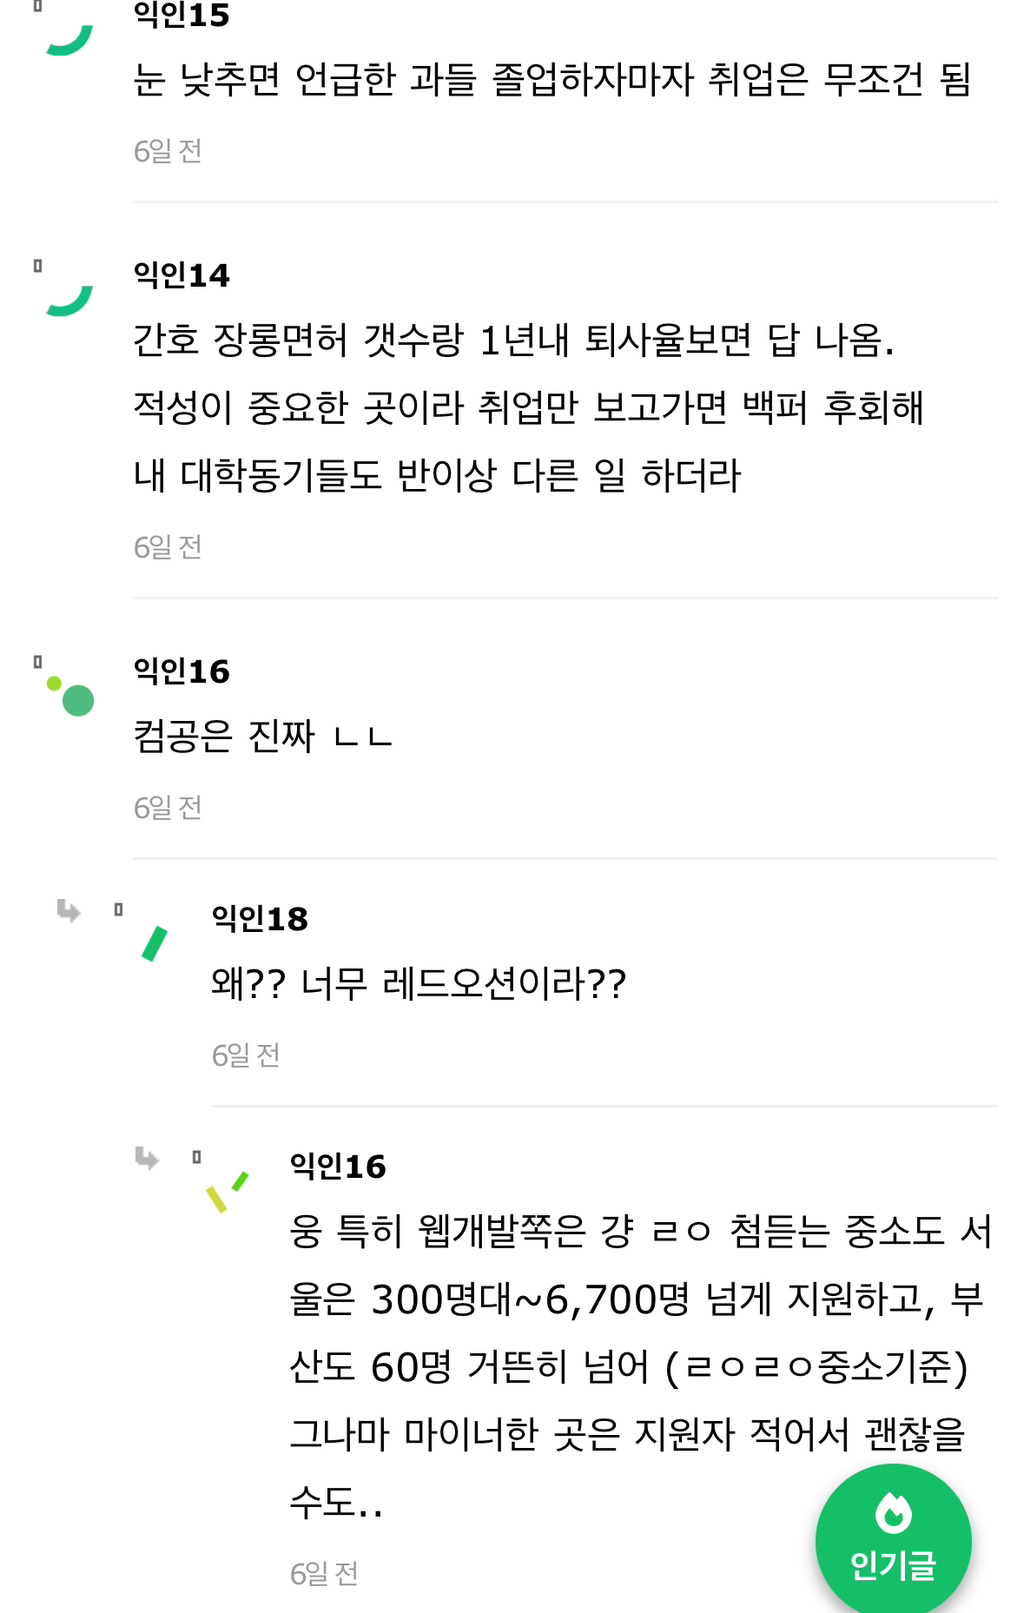
Task: Click 익인15's green arc profile avatar
Action: 70,40
